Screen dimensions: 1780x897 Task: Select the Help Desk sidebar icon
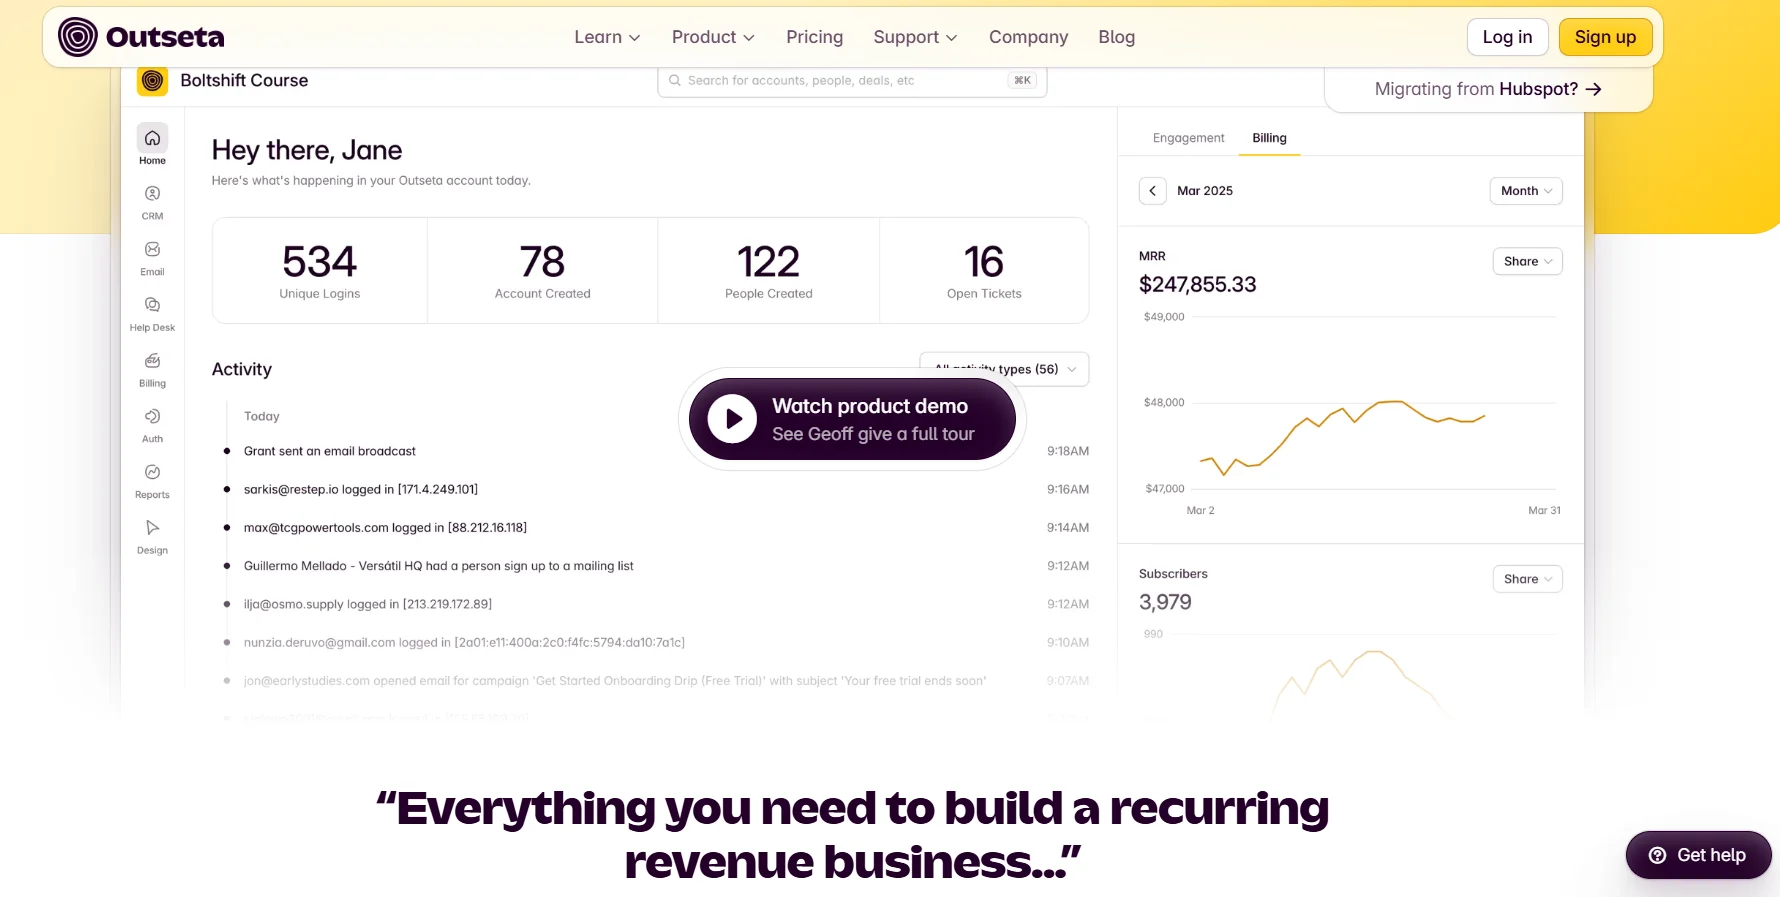coord(152,305)
